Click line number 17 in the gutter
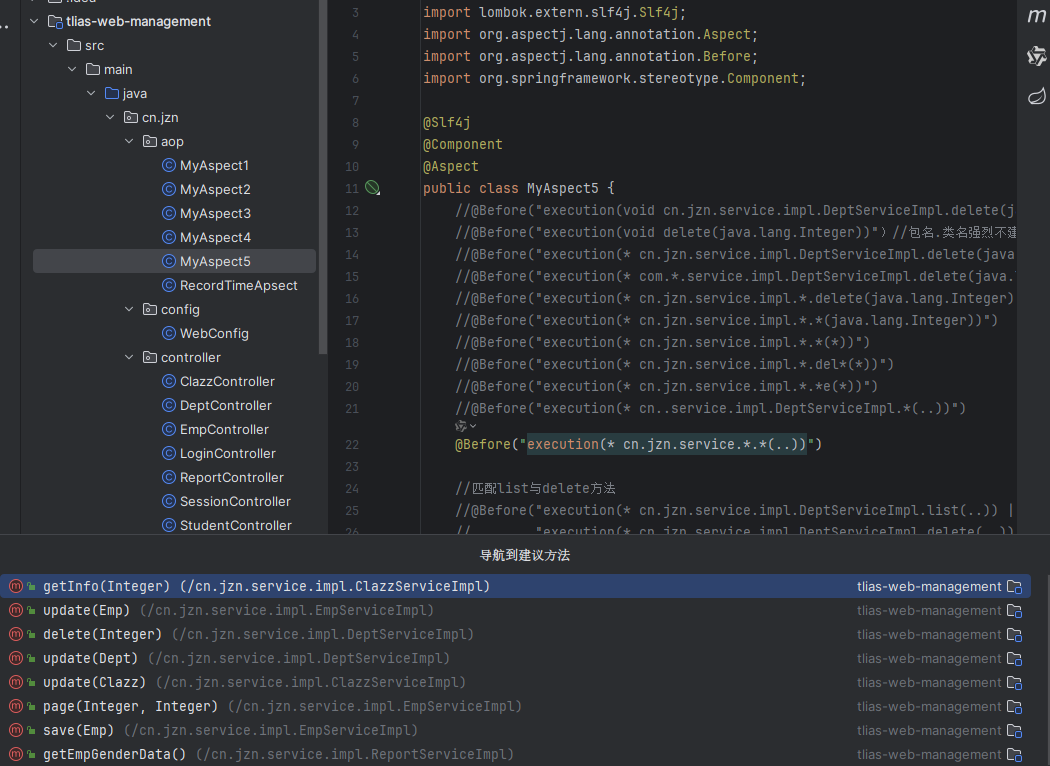The image size is (1050, 766). point(352,321)
